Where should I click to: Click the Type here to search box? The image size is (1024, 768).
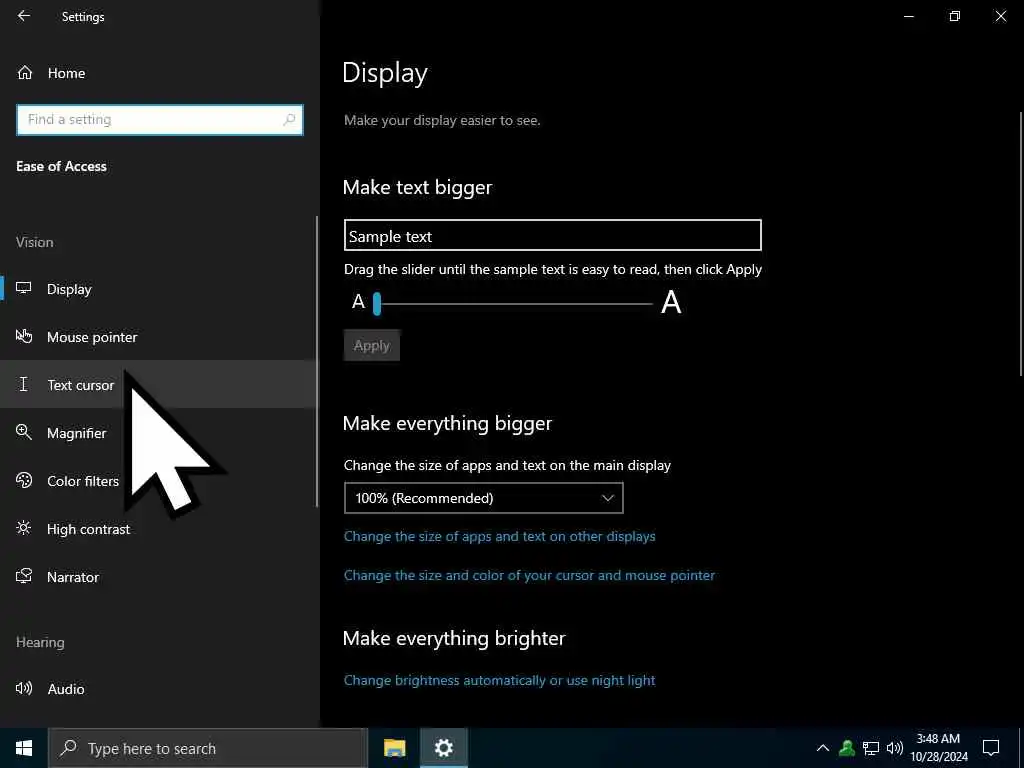coord(208,748)
